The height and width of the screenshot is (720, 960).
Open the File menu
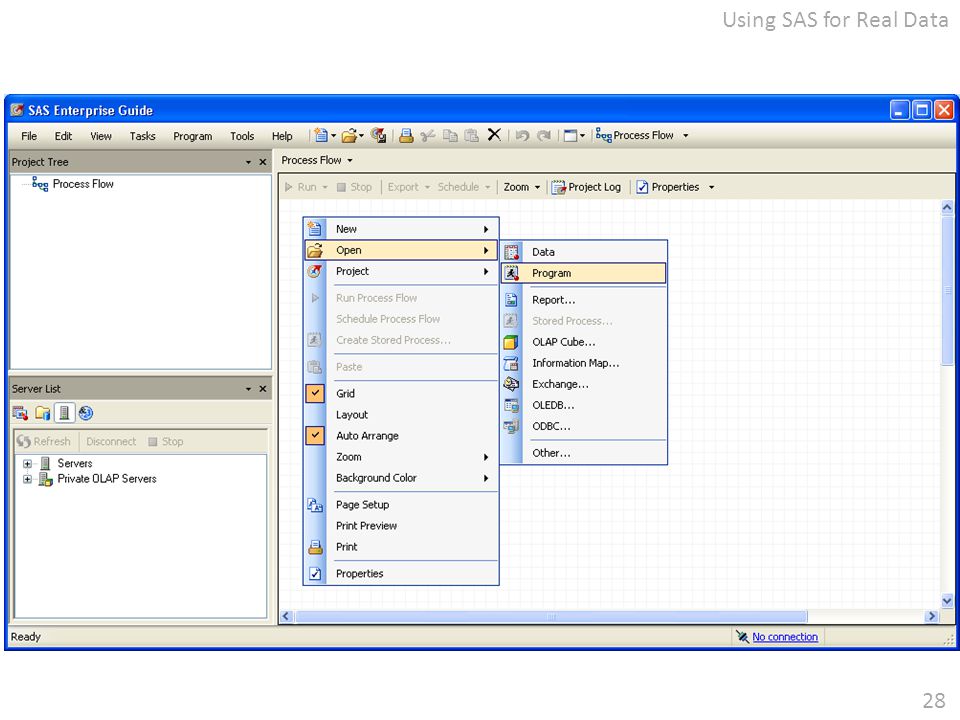click(29, 136)
